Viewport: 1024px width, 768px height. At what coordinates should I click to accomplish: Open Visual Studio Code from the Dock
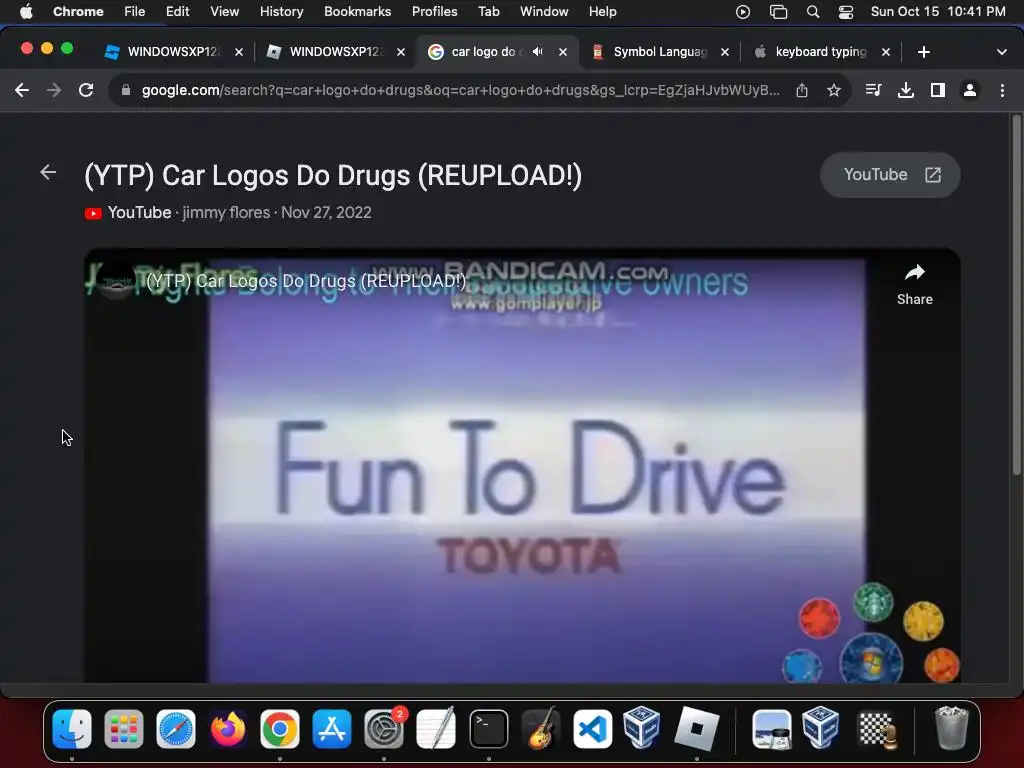592,729
